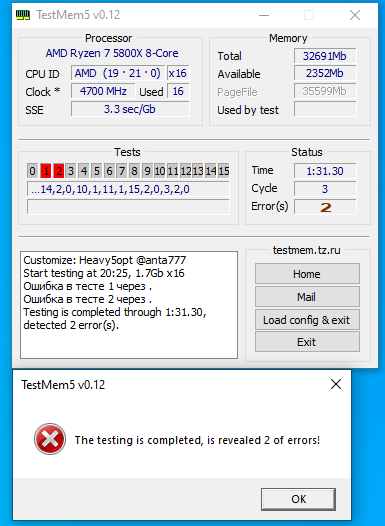This screenshot has height=526, width=385.
Task: Click the Clock * label
Action: point(43,92)
